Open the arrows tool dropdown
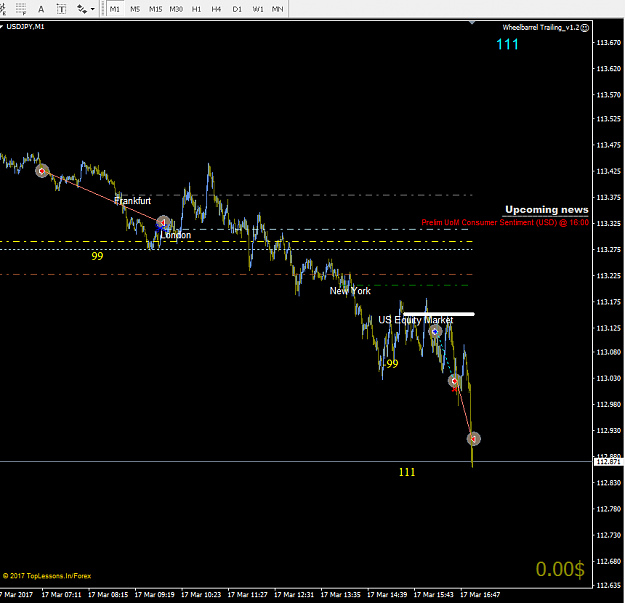This screenshot has height=603, width=625. 92,9
